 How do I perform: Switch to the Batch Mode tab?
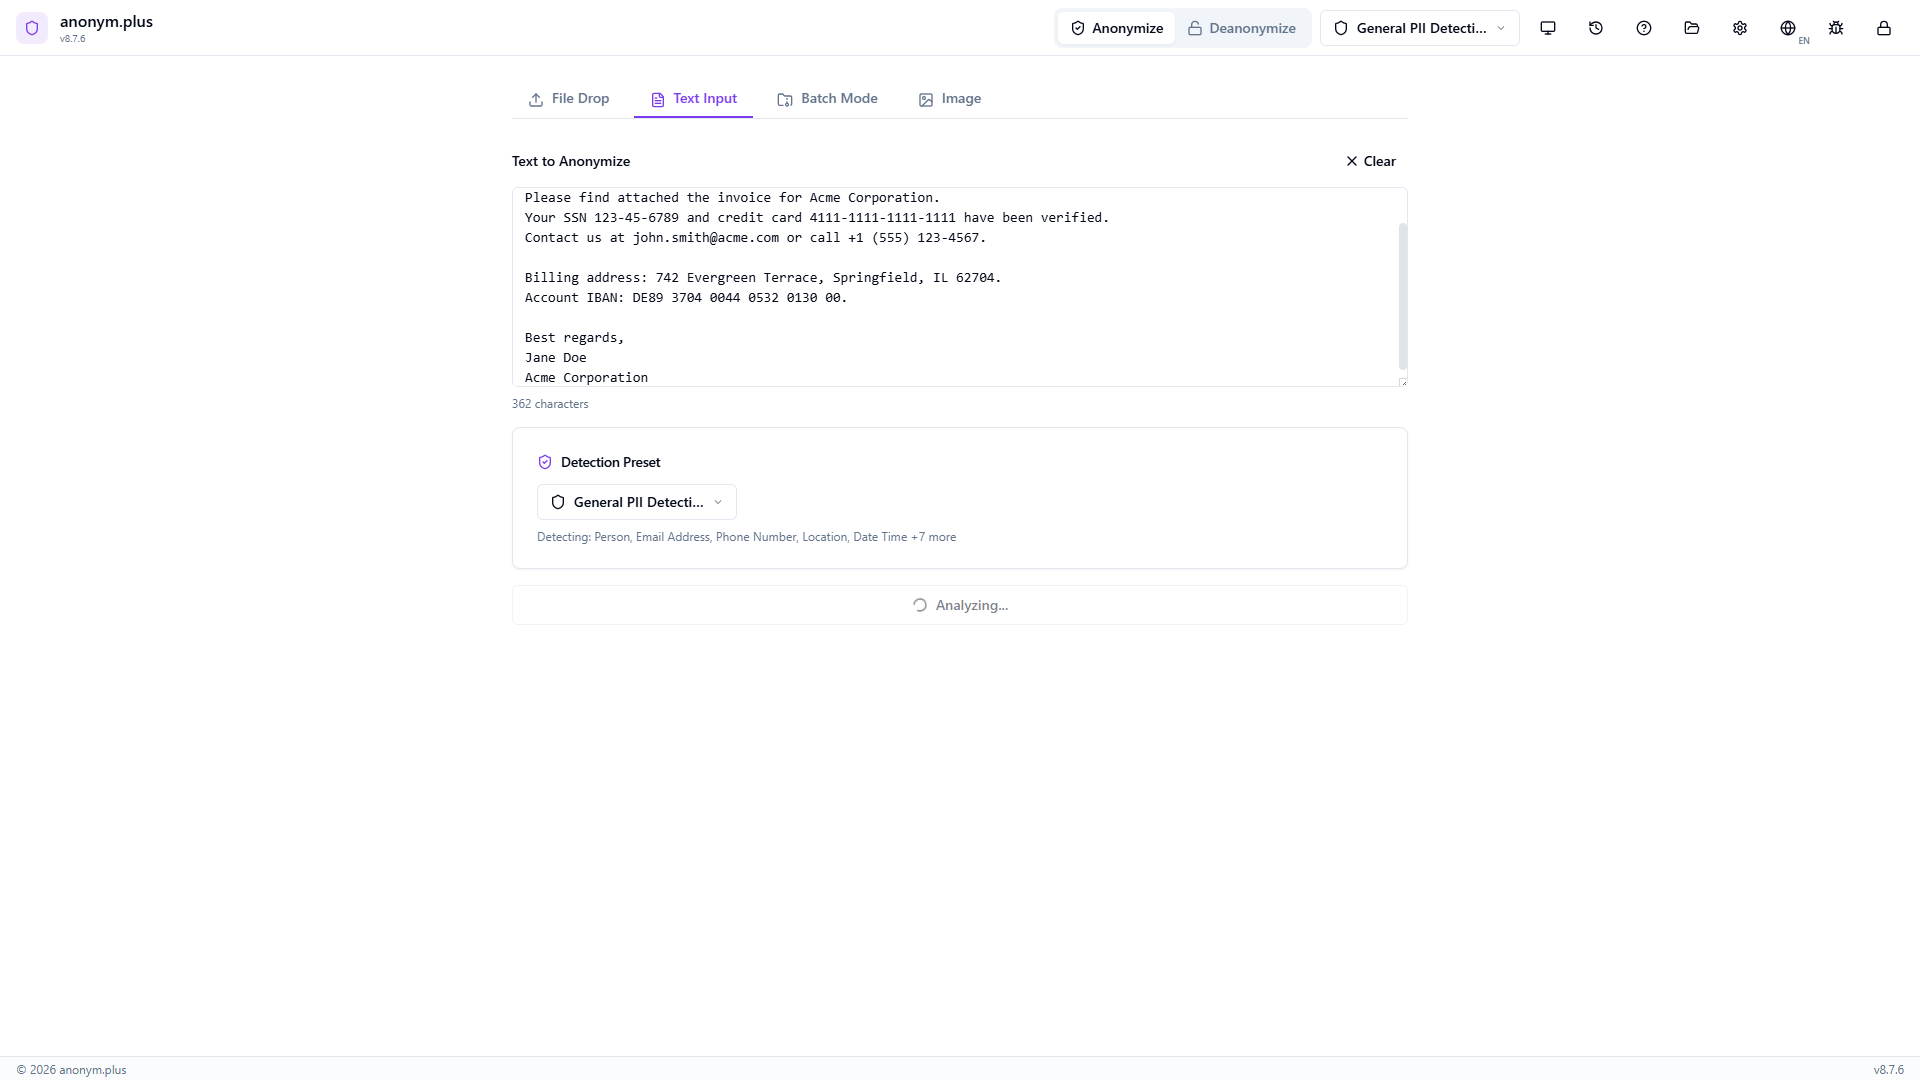(x=827, y=99)
